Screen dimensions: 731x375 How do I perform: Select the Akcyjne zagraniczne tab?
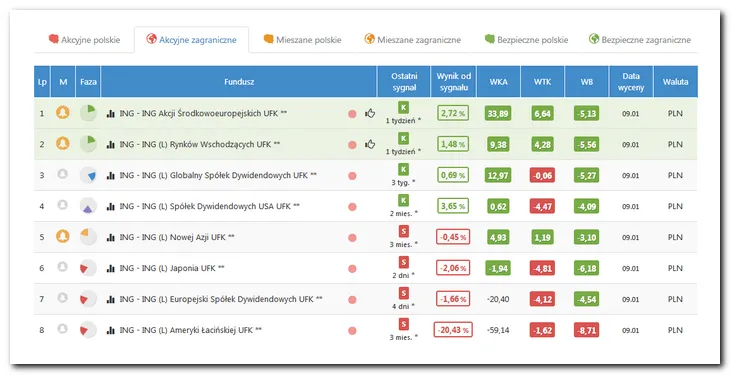[191, 40]
